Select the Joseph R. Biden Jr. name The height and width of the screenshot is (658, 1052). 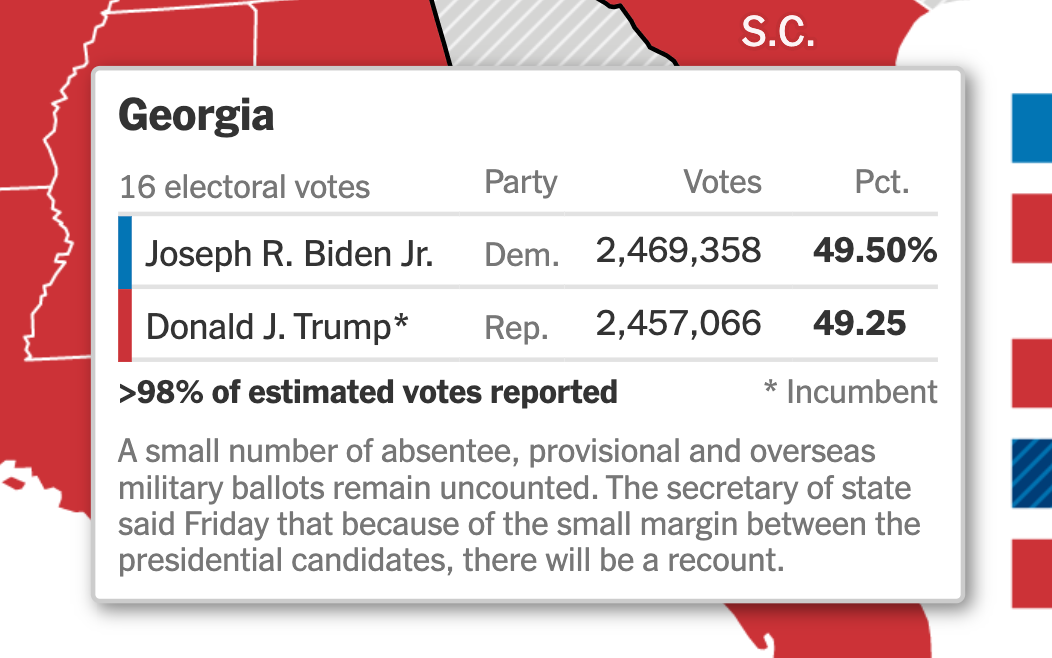(289, 254)
